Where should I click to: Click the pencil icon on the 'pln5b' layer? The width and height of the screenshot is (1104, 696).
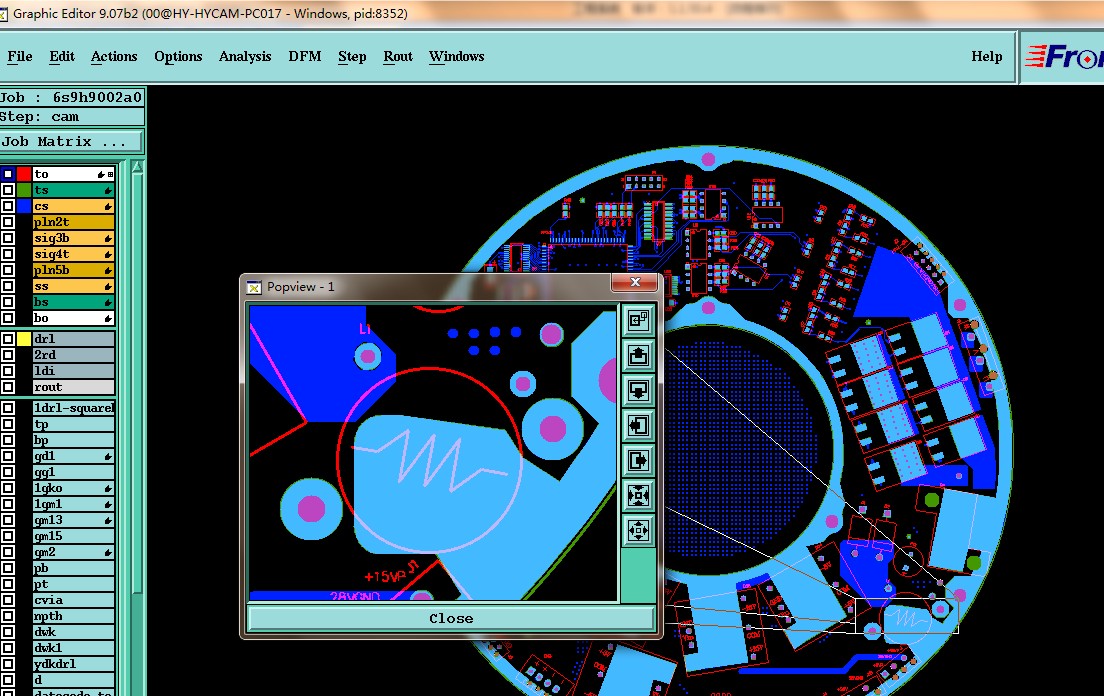coord(108,270)
